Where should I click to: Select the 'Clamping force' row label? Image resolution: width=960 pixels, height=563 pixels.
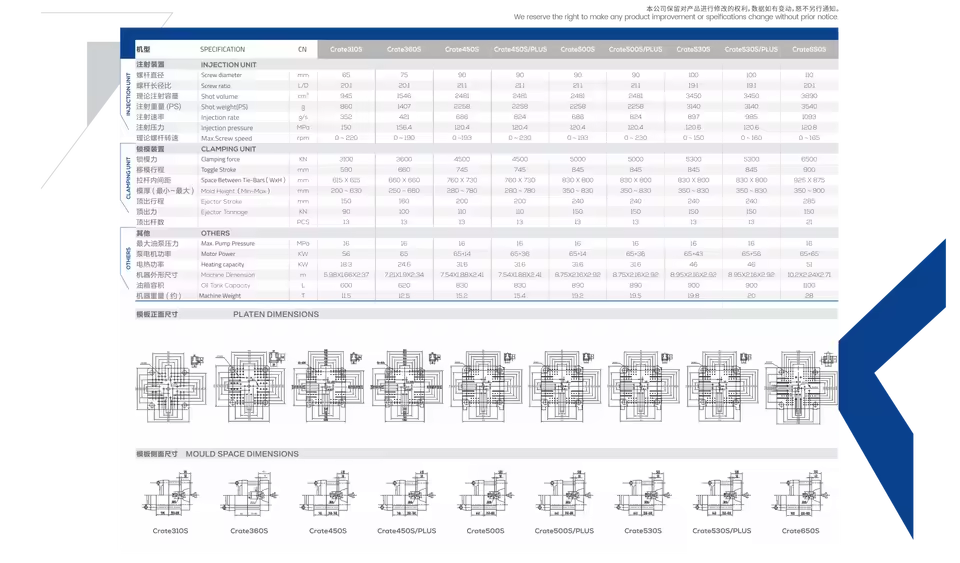(x=220, y=160)
